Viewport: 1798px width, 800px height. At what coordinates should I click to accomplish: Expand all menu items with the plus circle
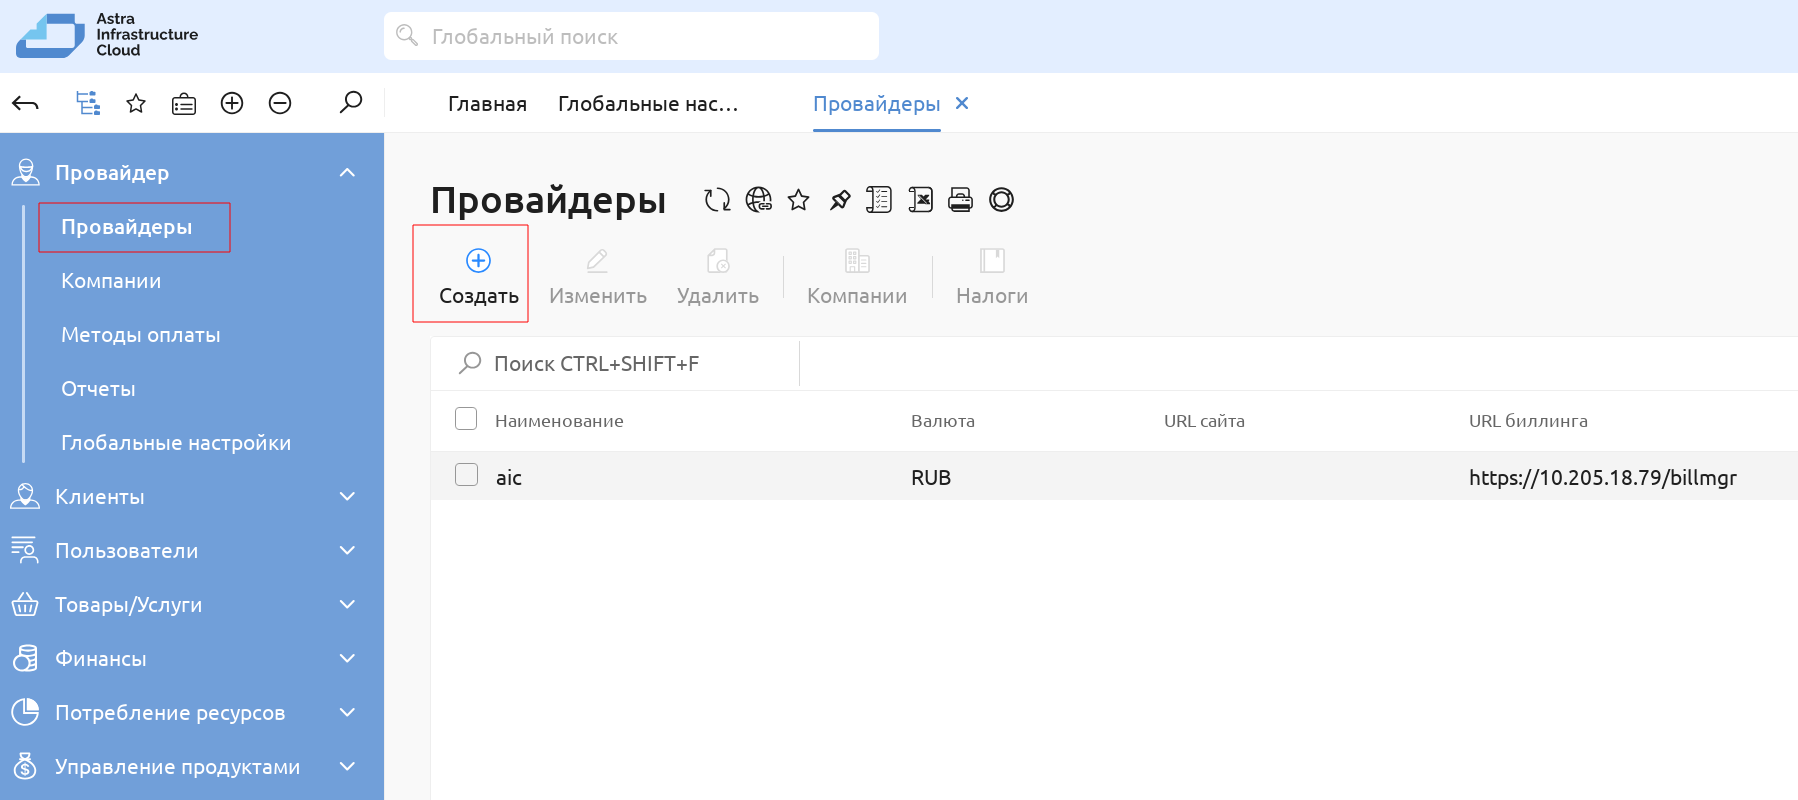tap(232, 103)
